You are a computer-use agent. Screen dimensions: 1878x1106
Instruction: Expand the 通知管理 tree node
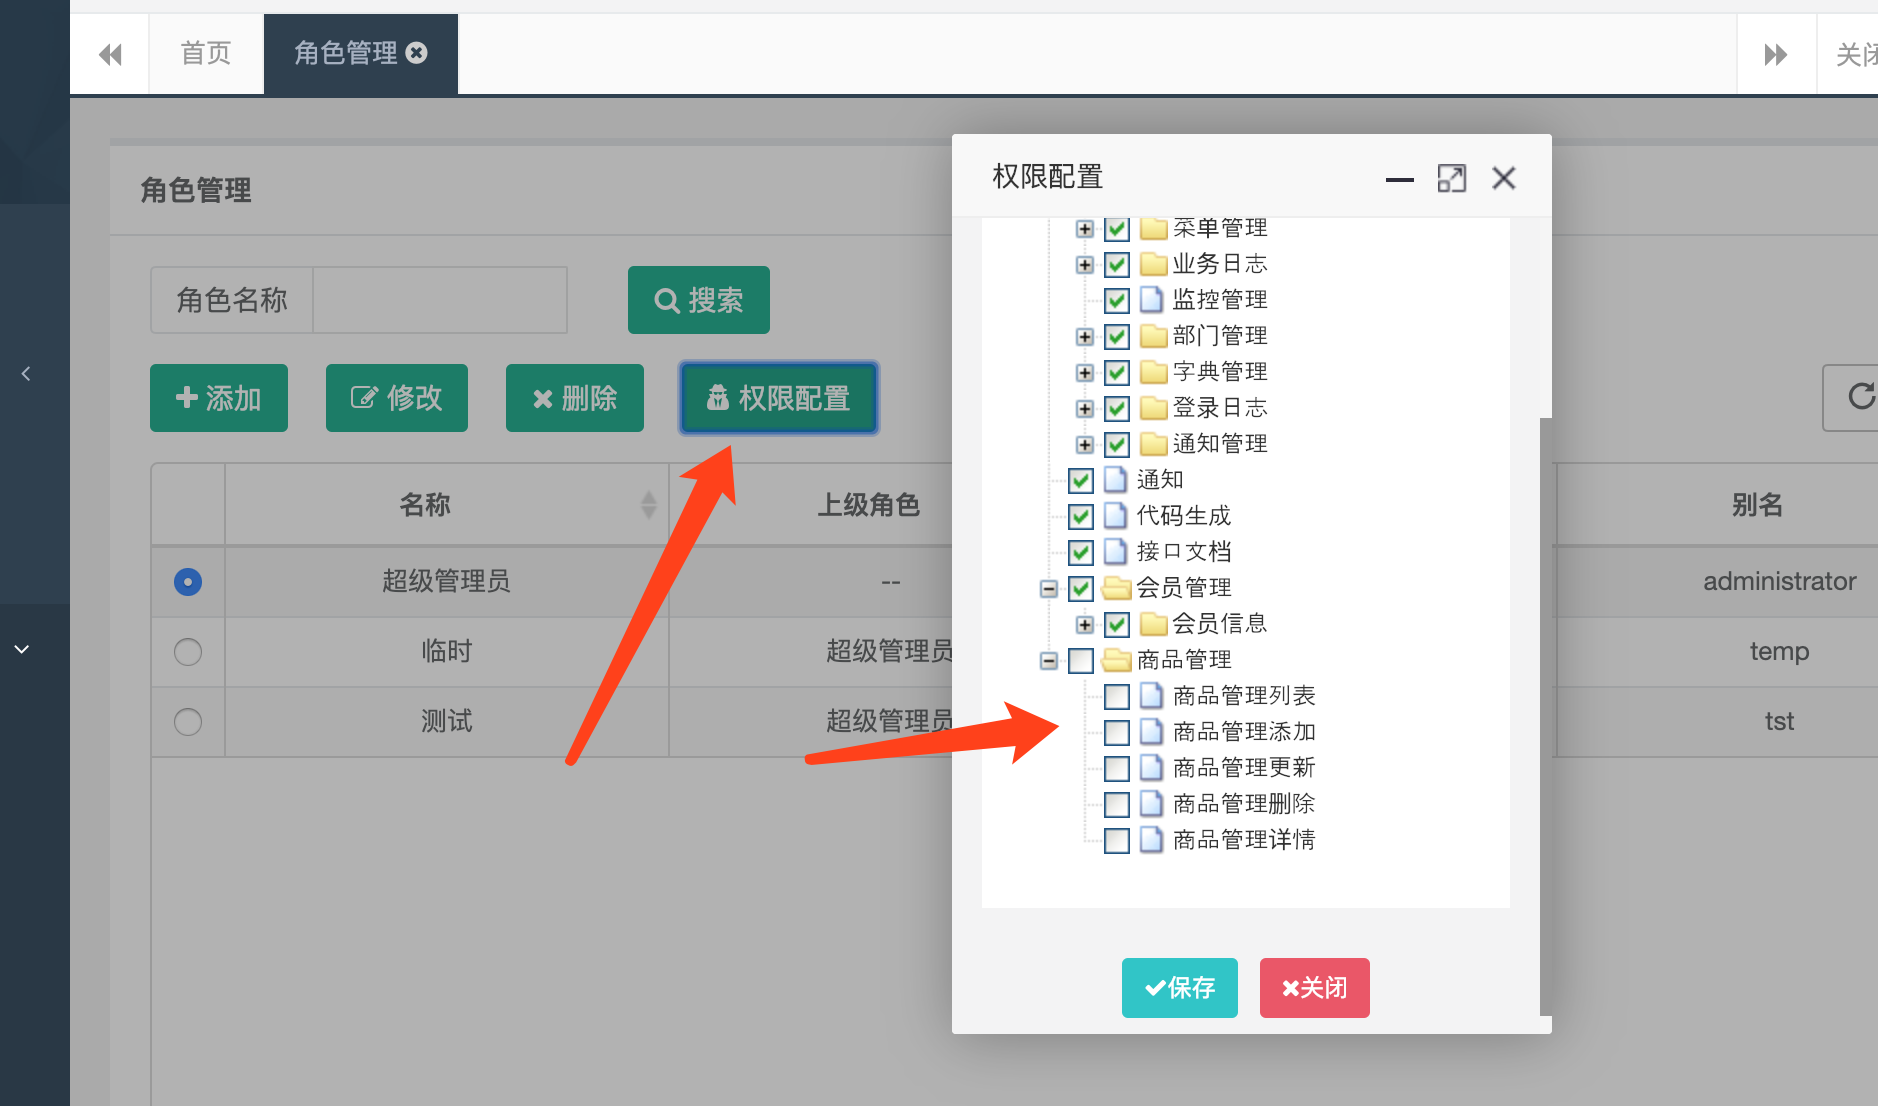1085,445
